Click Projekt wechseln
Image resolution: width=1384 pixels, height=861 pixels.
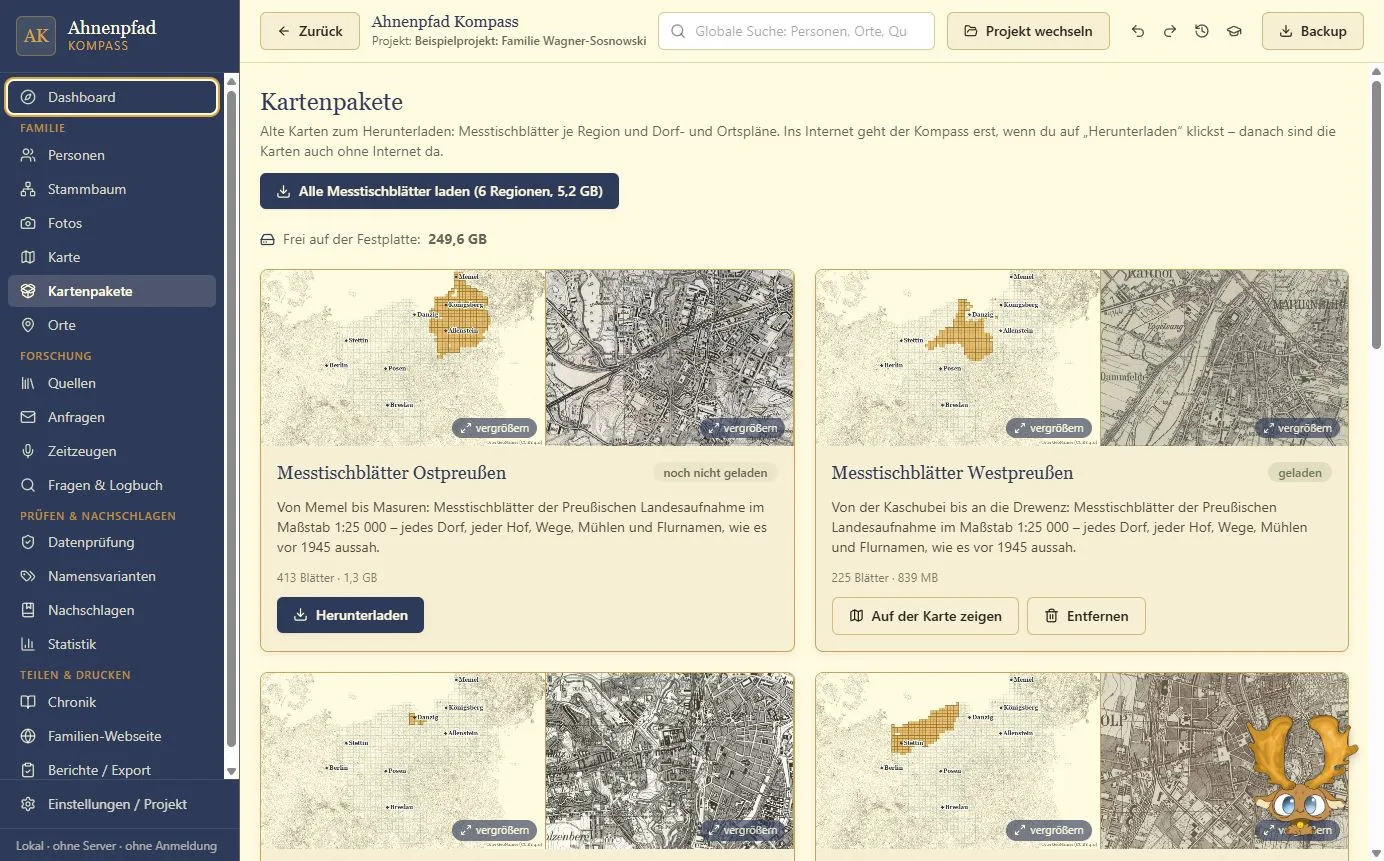[1028, 31]
